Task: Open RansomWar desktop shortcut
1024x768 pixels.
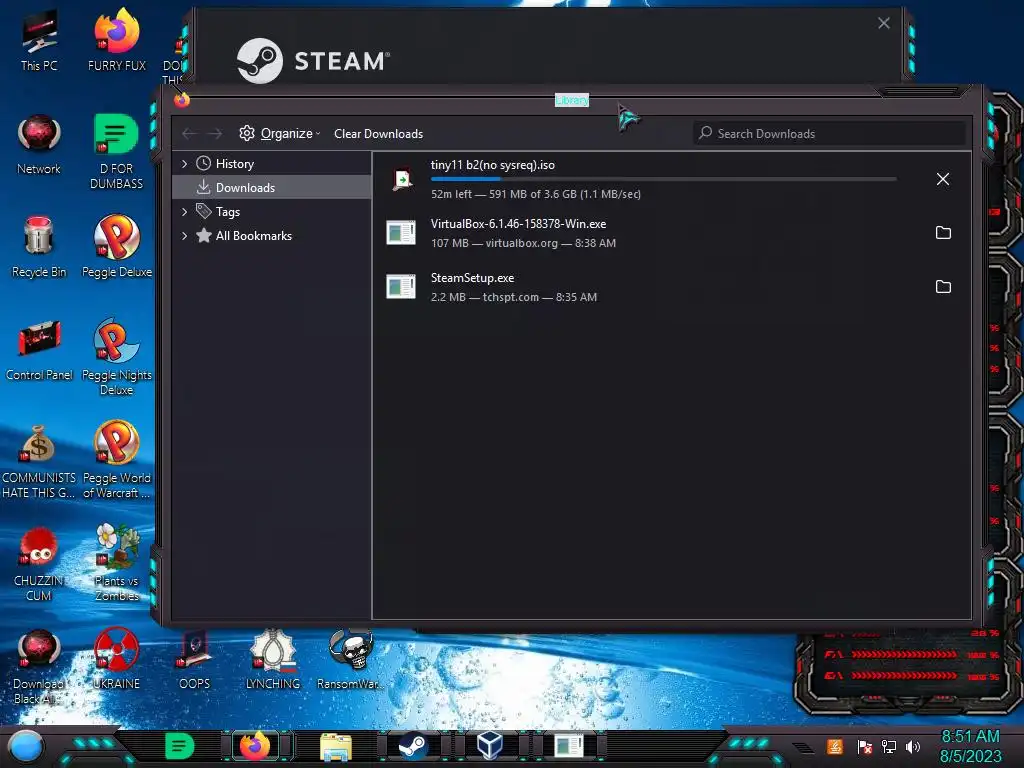Action: click(x=350, y=660)
